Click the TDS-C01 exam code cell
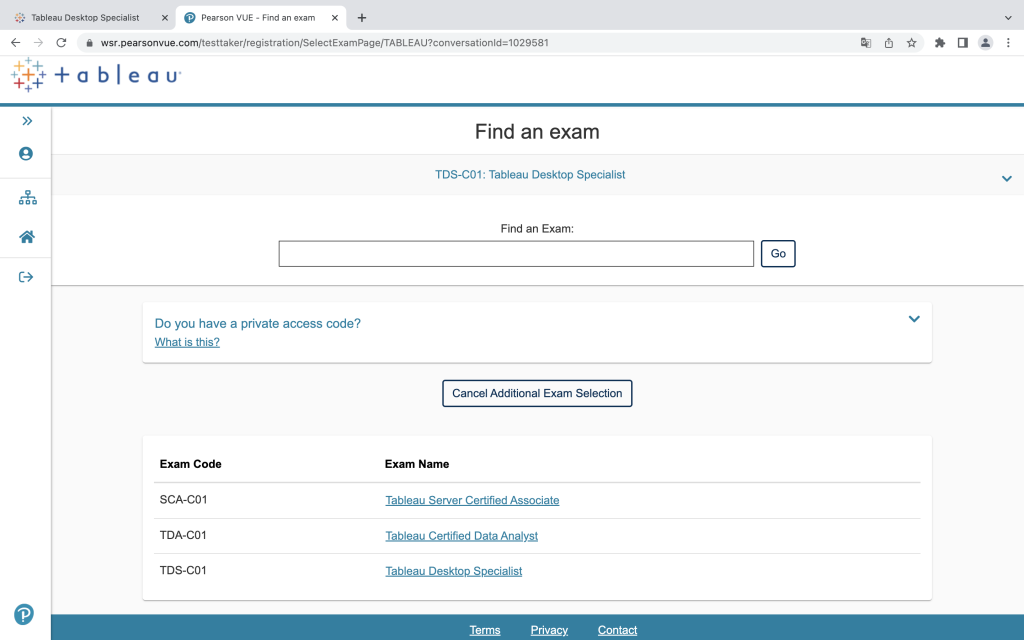Viewport: 1024px width, 640px height. [x=183, y=570]
